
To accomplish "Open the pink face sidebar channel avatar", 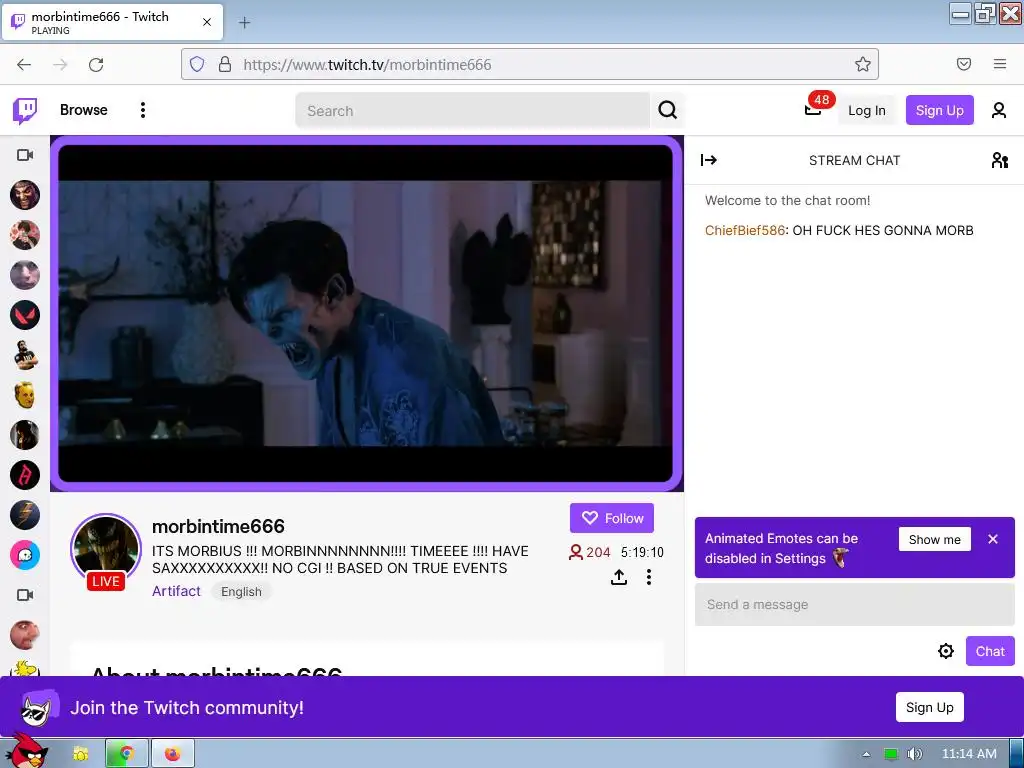I will (x=25, y=635).
